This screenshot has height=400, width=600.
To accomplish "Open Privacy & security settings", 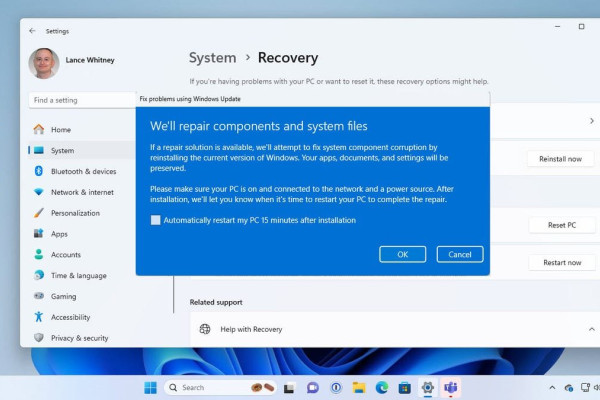I will point(82,338).
